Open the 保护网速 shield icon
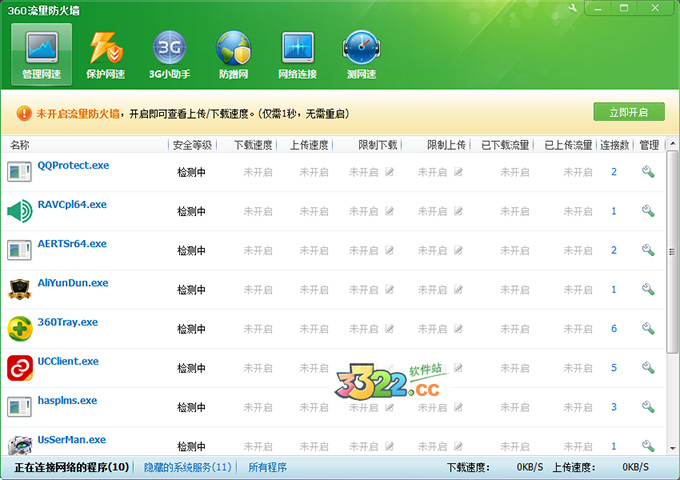680x480 pixels. click(106, 54)
